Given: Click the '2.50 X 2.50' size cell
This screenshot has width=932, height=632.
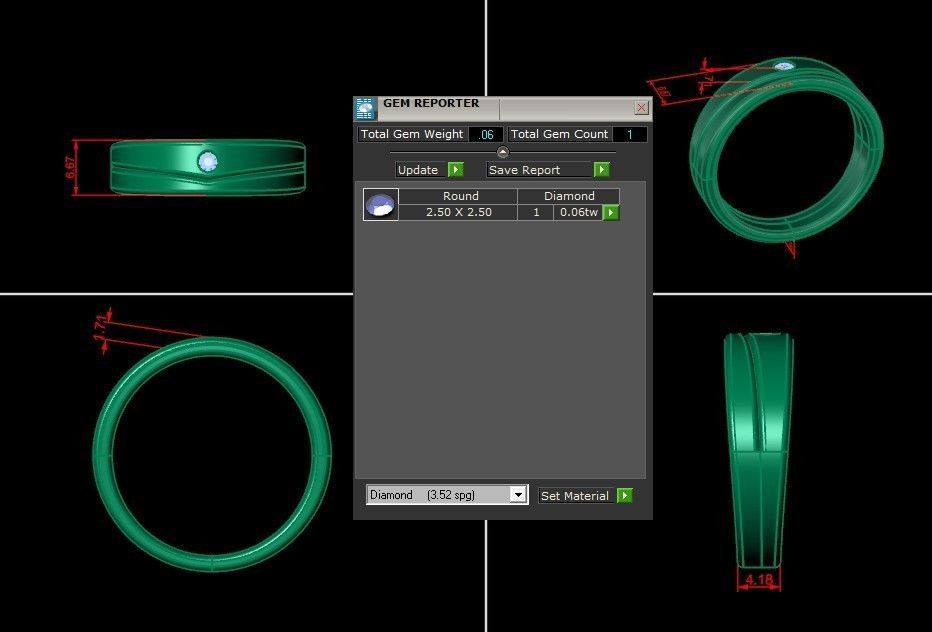Looking at the screenshot, I should point(458,212).
